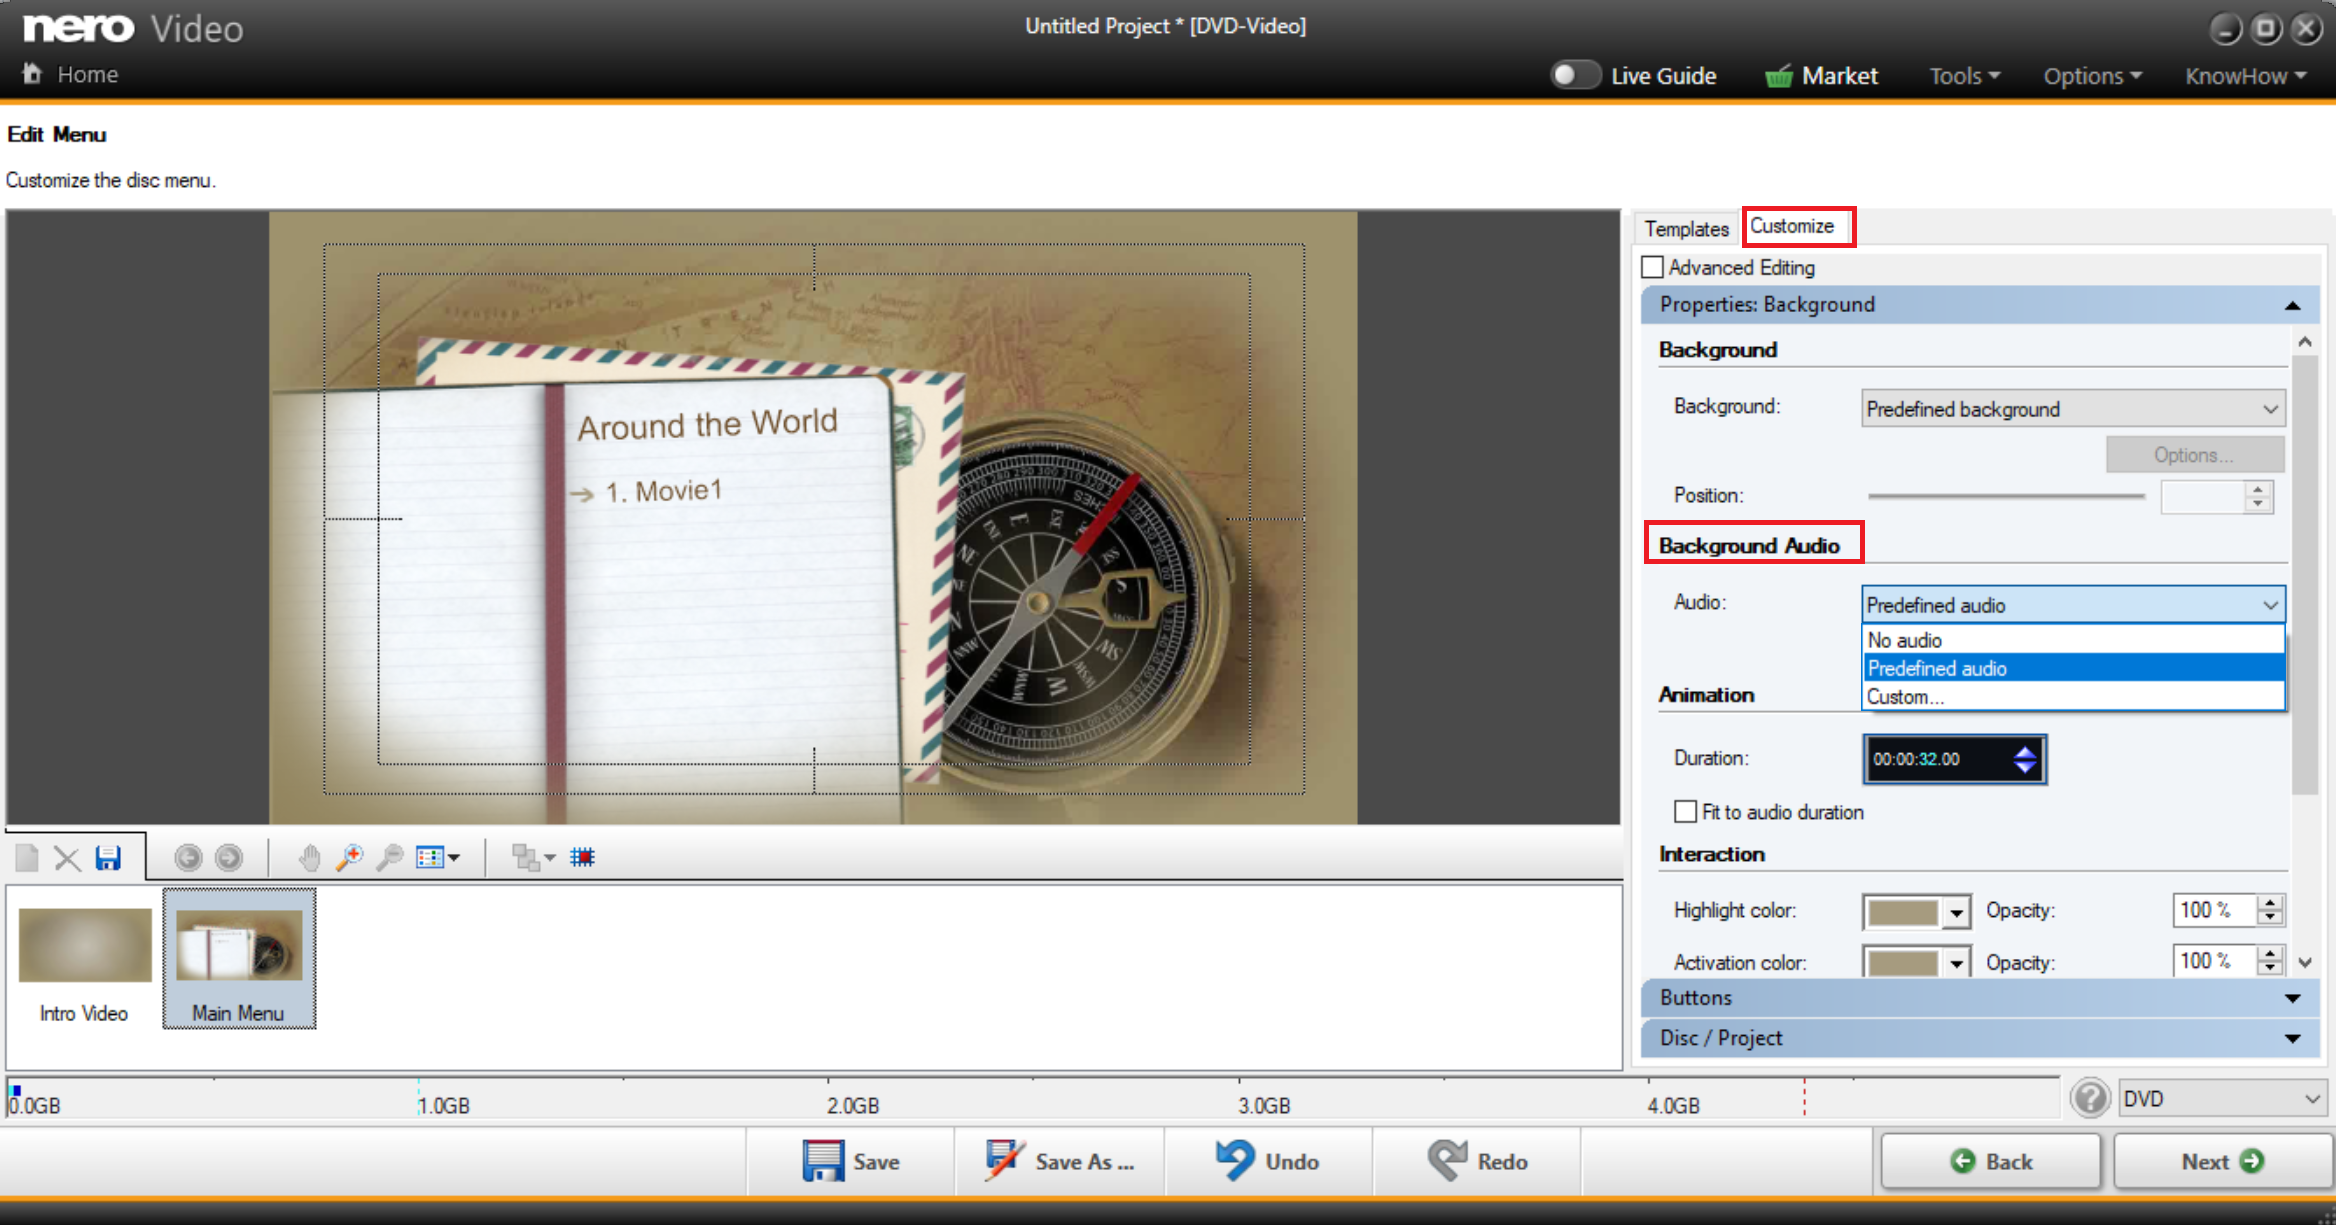Expand the Disc / Project section
The image size is (2336, 1225).
click(1980, 1038)
